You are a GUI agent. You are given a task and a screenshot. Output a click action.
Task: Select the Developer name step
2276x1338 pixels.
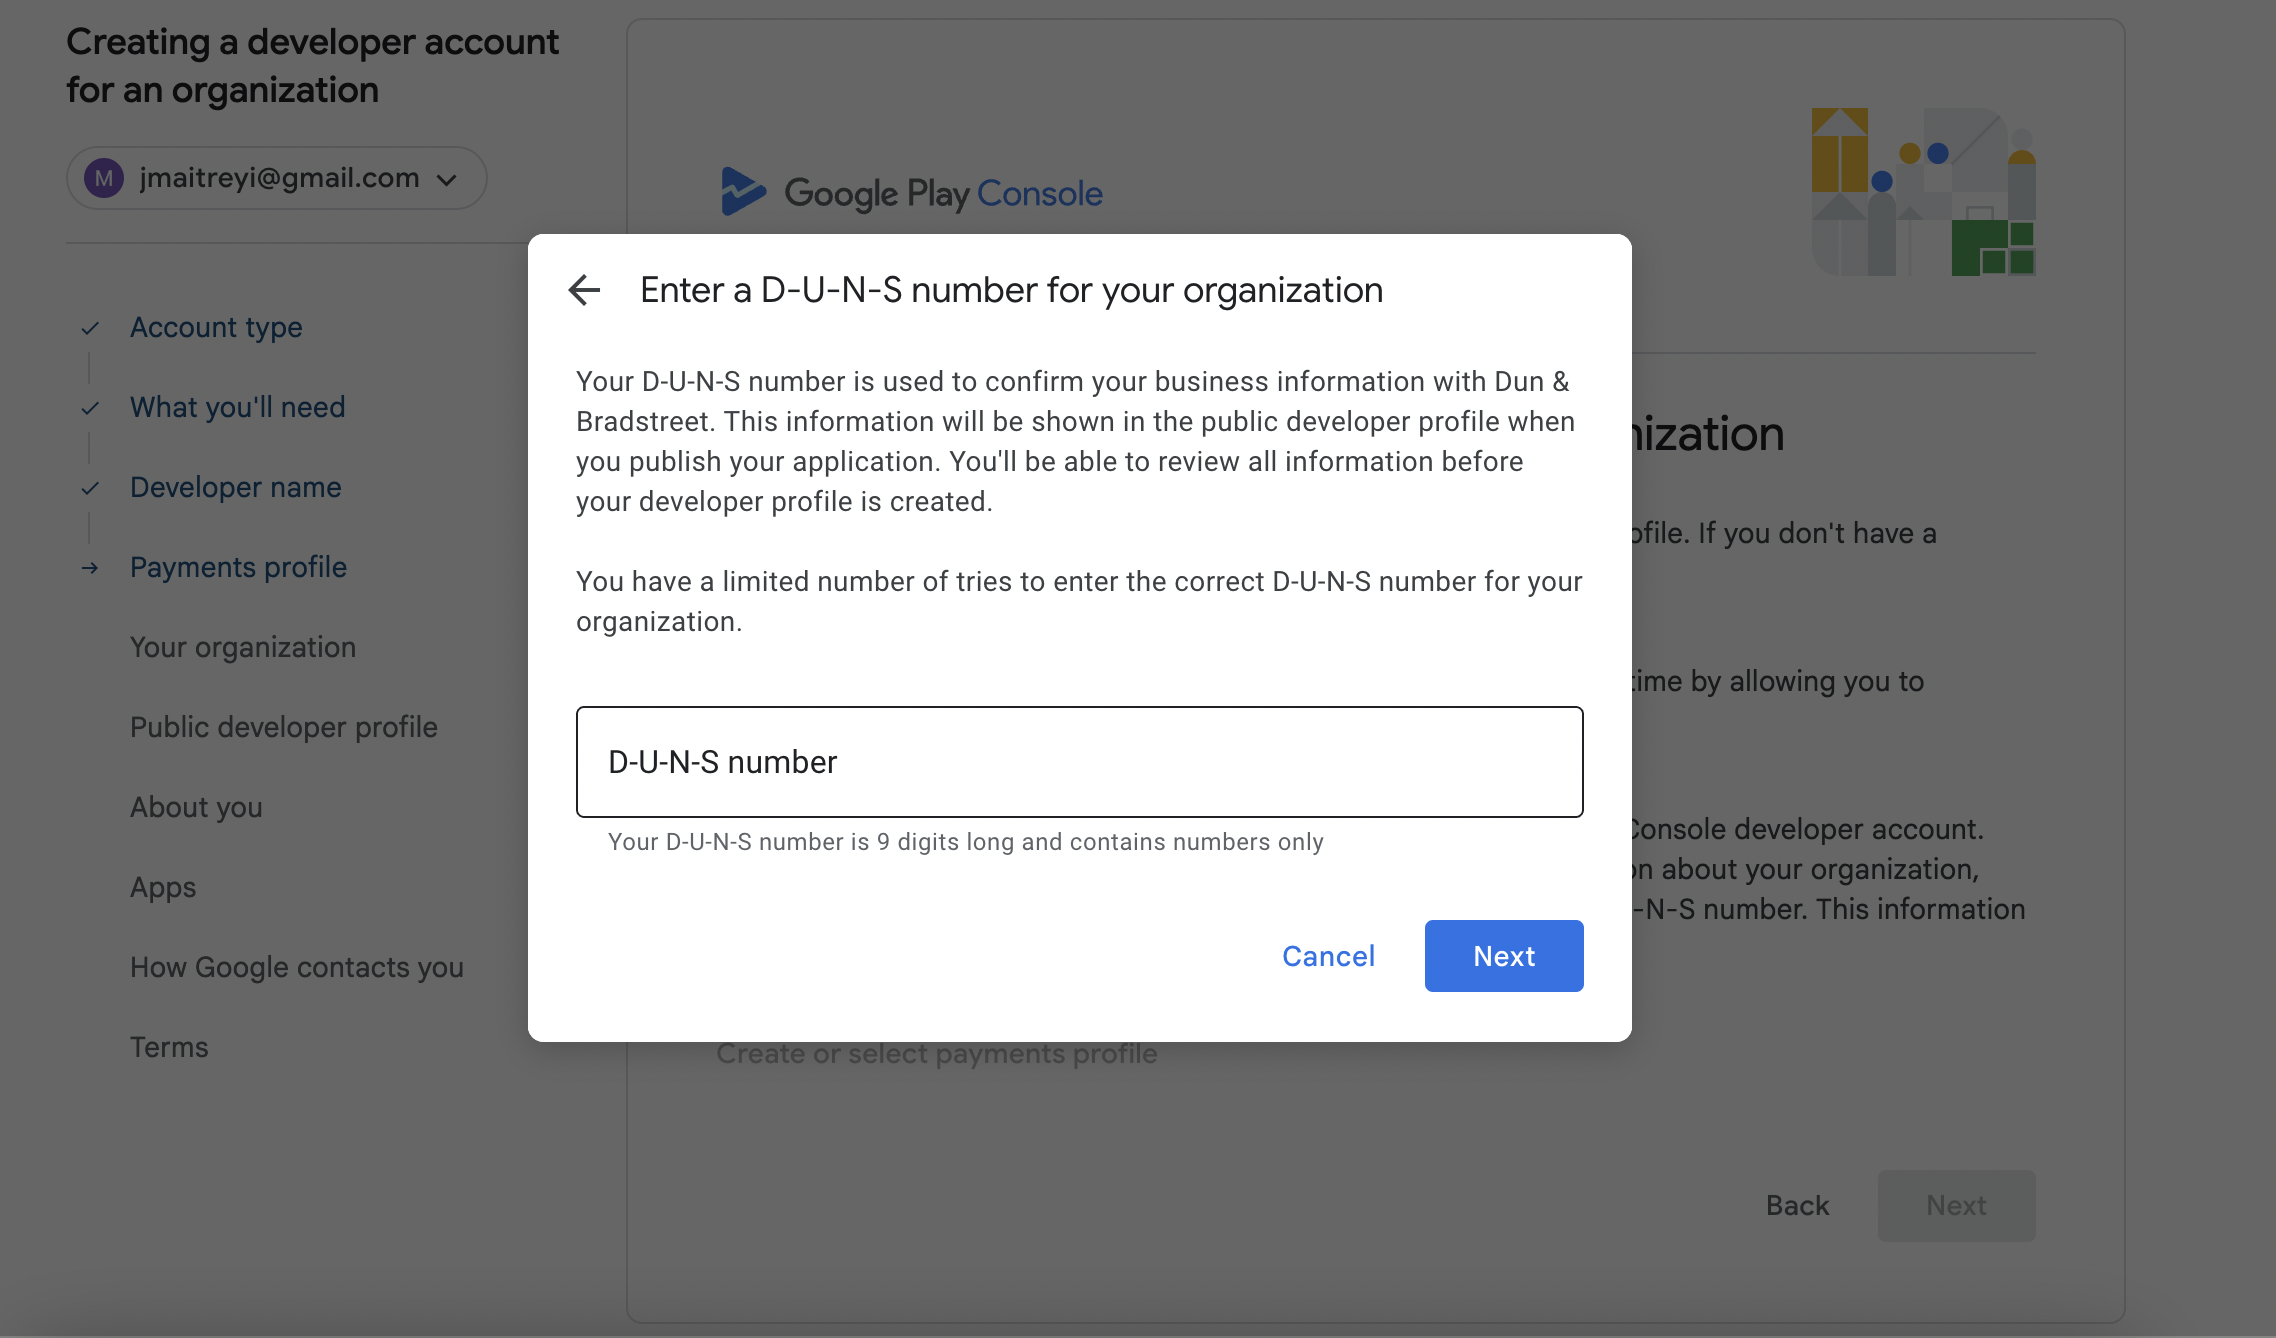point(235,488)
